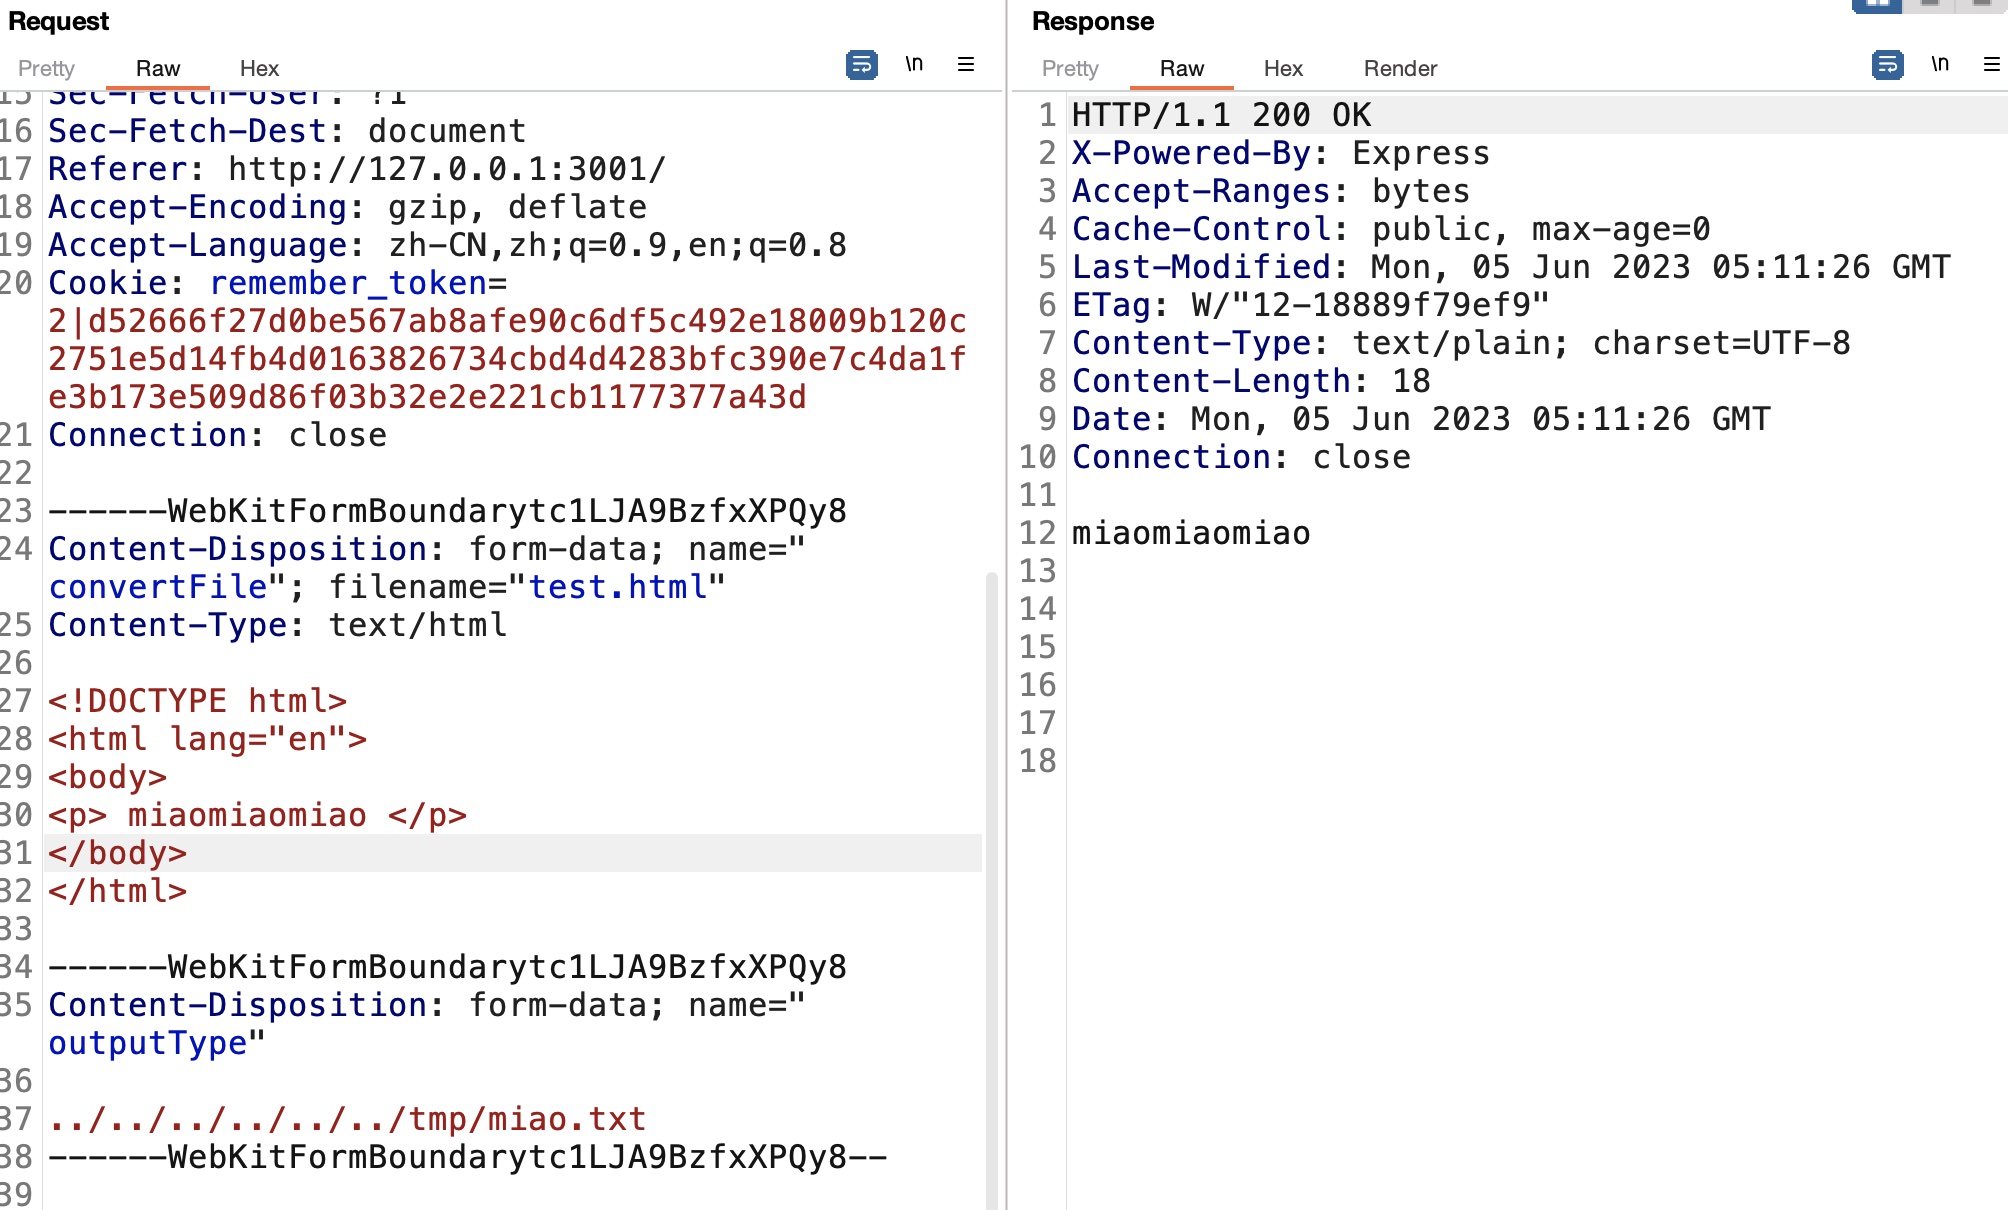Select rightmost layout view icon
The height and width of the screenshot is (1210, 2008).
click(x=1982, y=4)
